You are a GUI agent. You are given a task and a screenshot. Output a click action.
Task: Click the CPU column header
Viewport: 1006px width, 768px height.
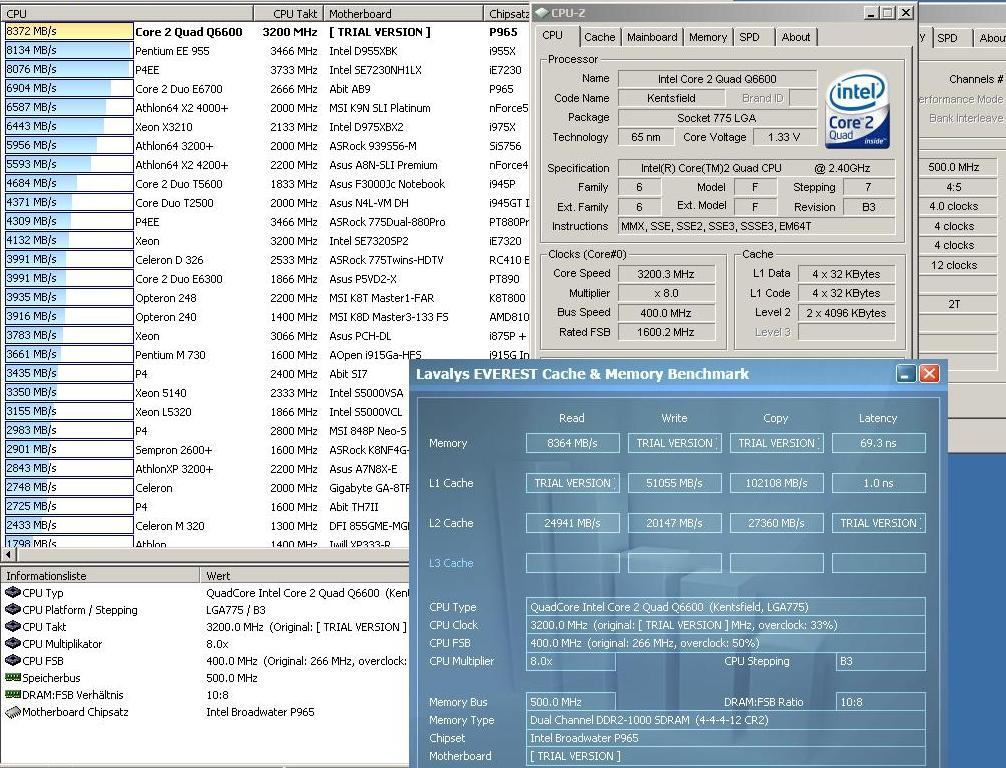(127, 13)
